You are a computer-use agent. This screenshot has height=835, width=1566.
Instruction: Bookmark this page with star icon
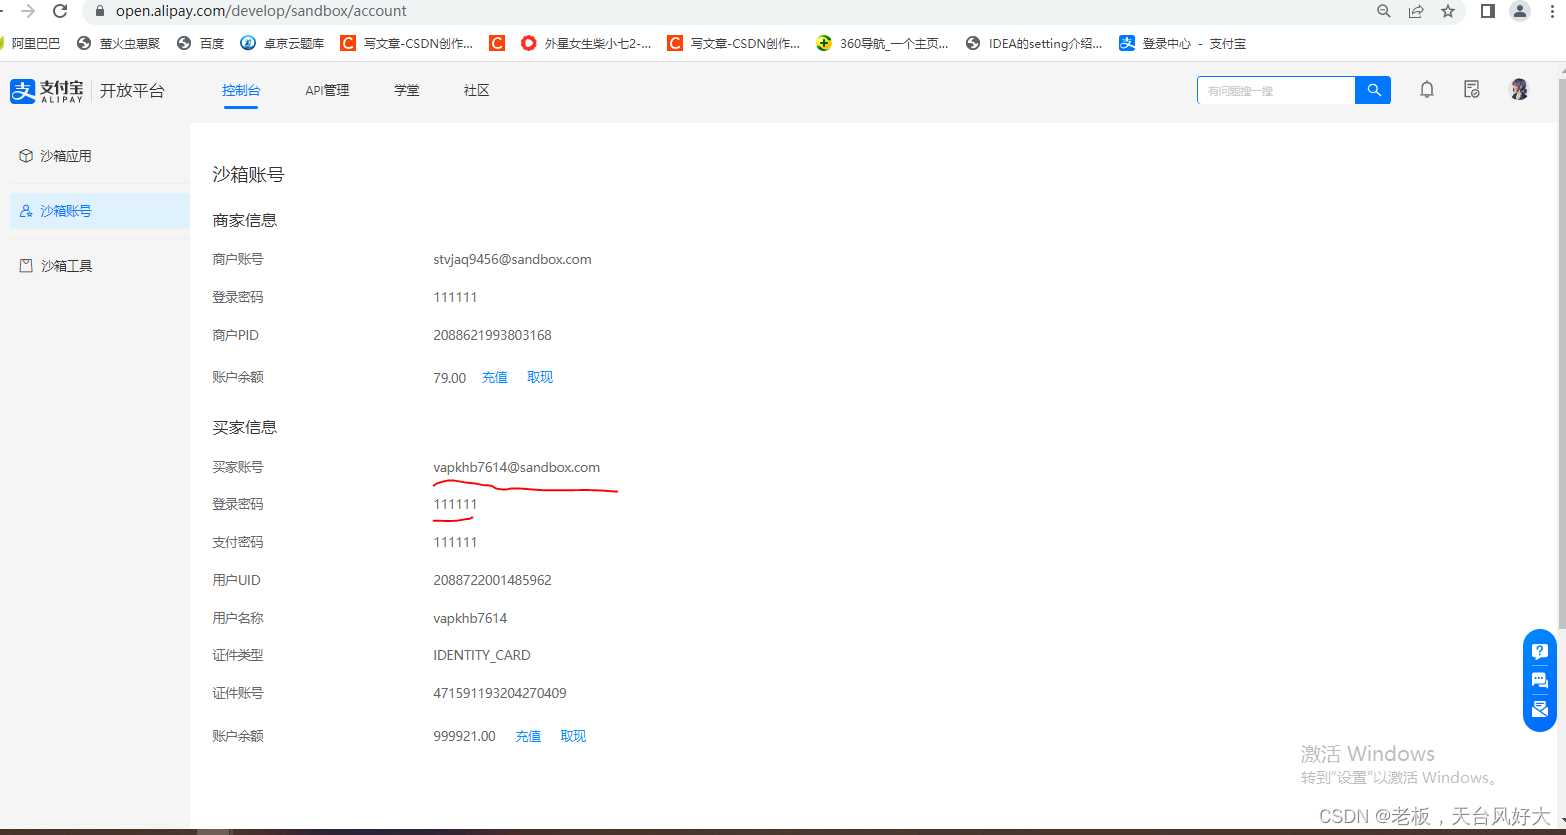pos(1448,11)
